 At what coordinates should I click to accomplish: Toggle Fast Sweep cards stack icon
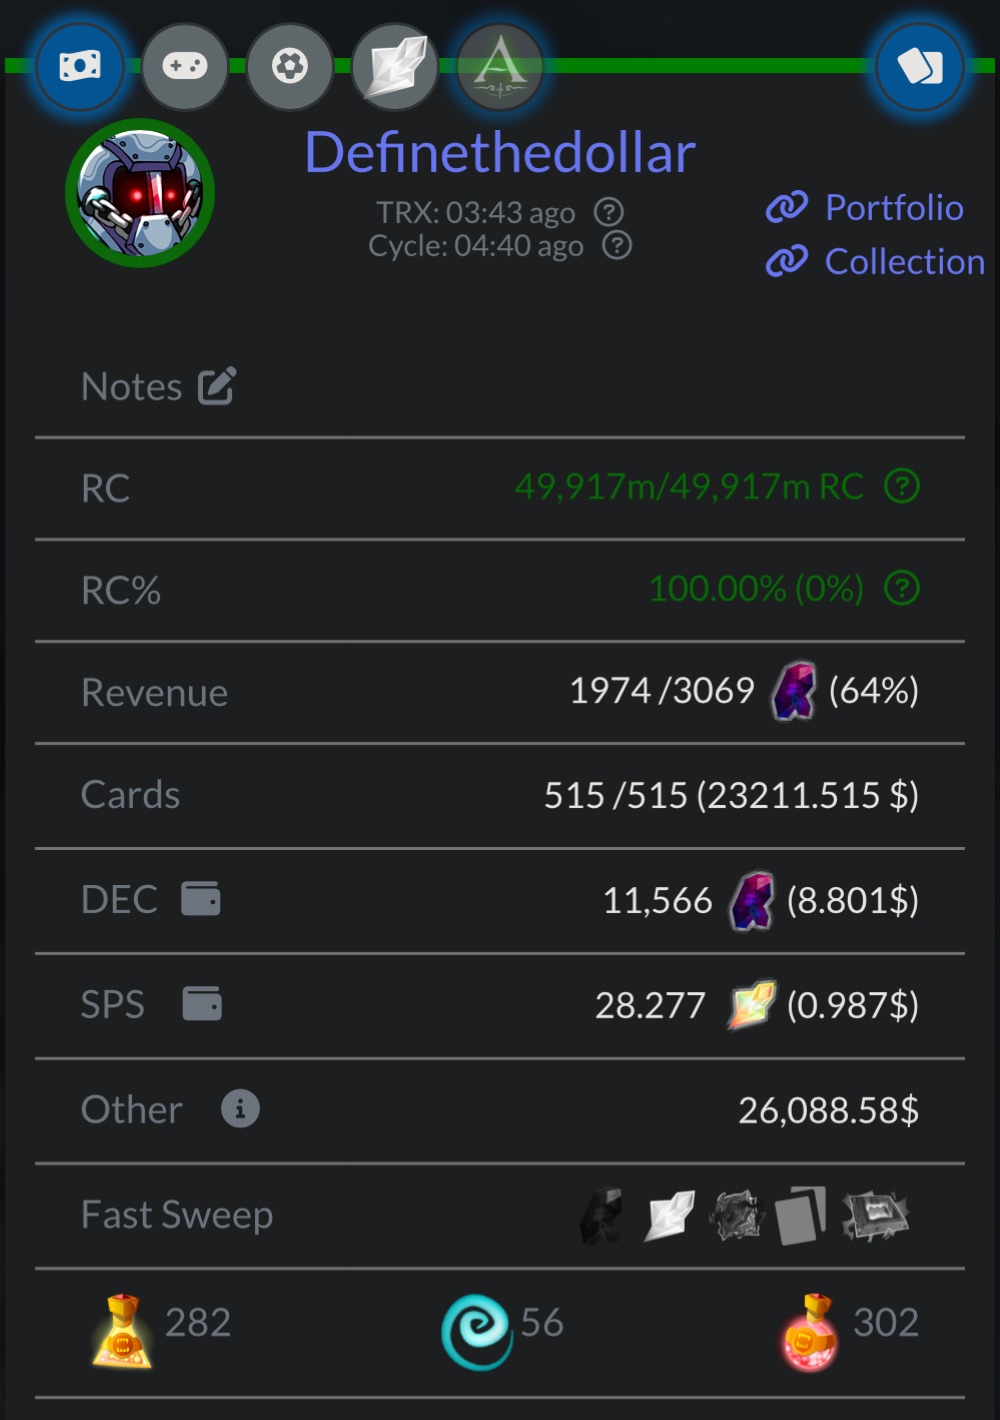click(801, 1216)
